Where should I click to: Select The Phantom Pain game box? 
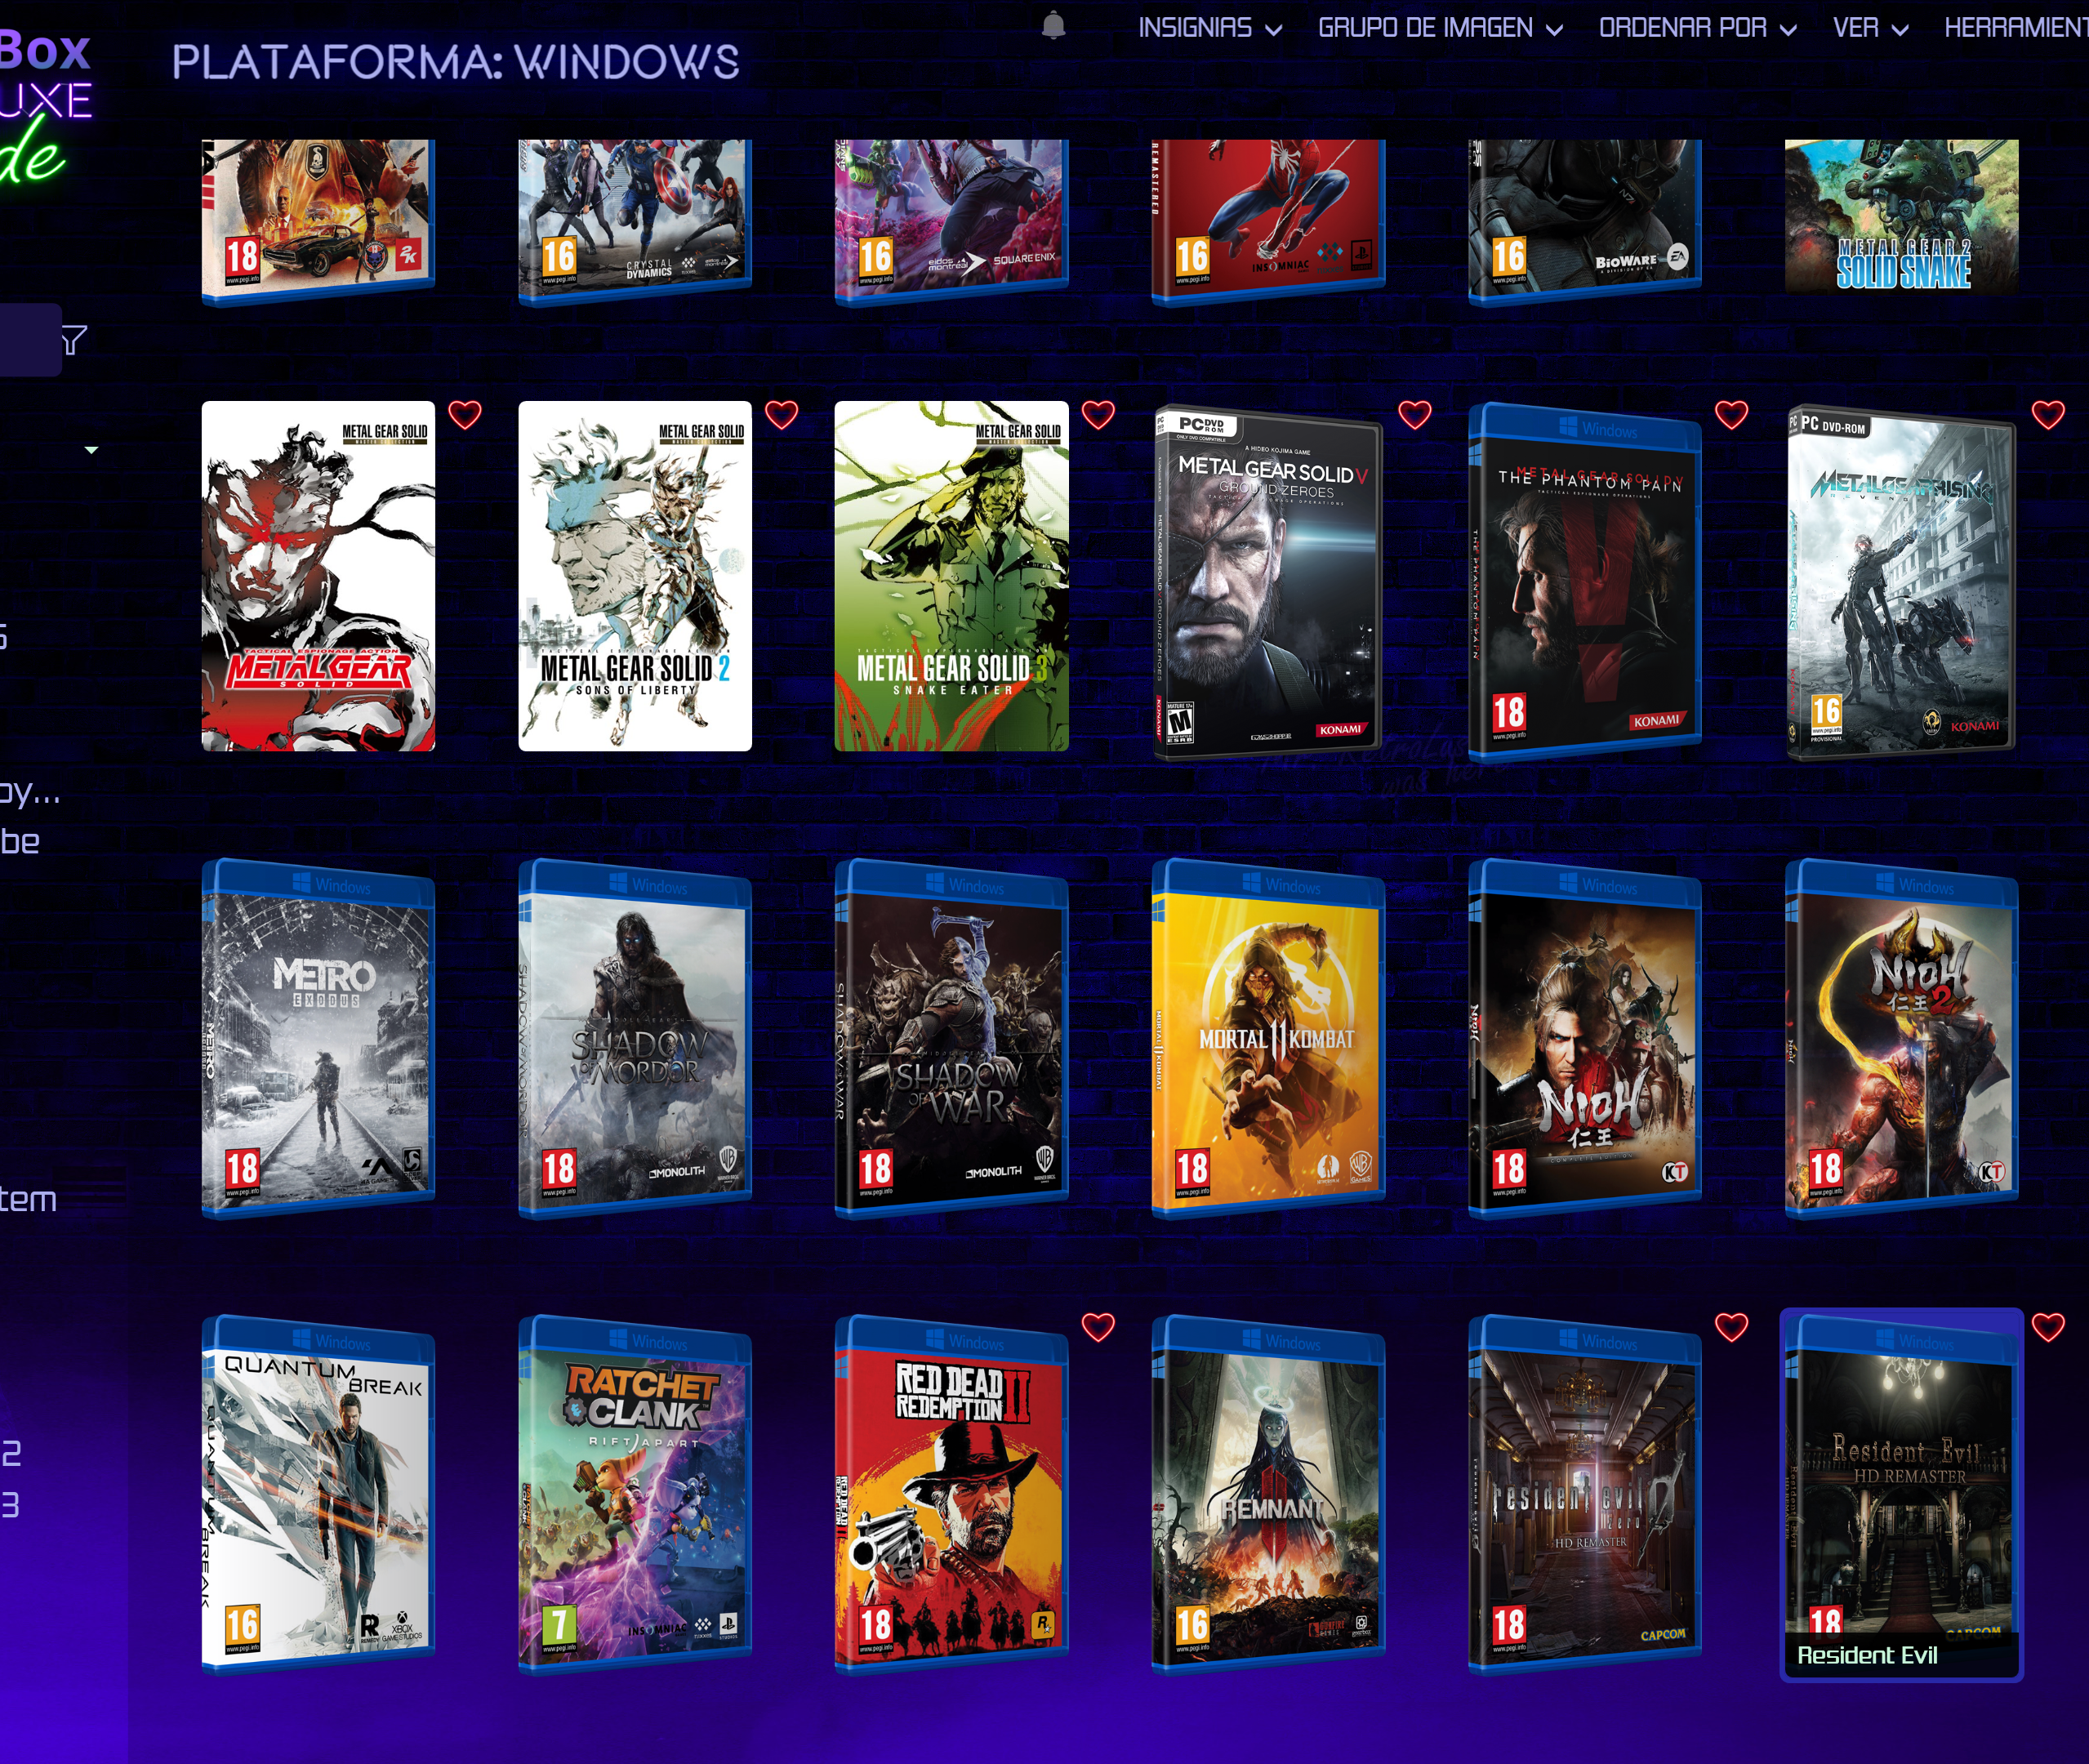1585,582
